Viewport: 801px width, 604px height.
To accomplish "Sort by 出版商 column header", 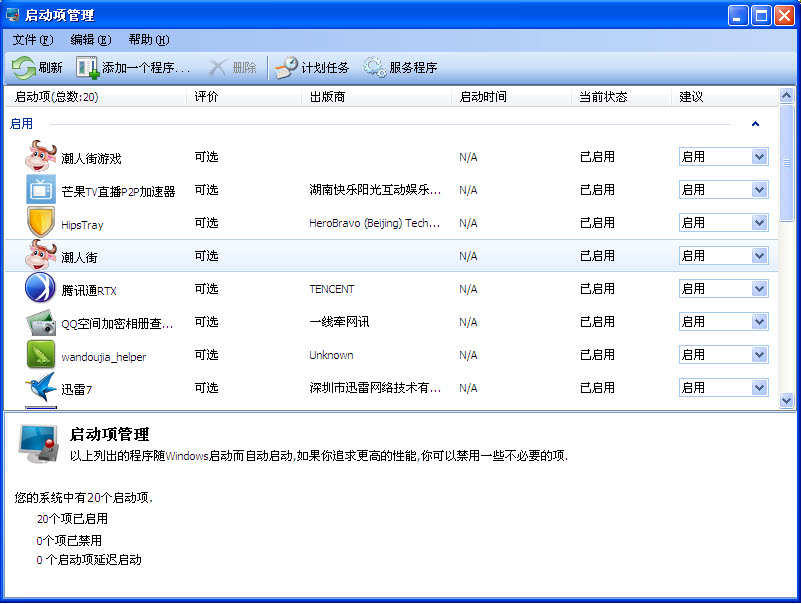I will click(x=377, y=97).
